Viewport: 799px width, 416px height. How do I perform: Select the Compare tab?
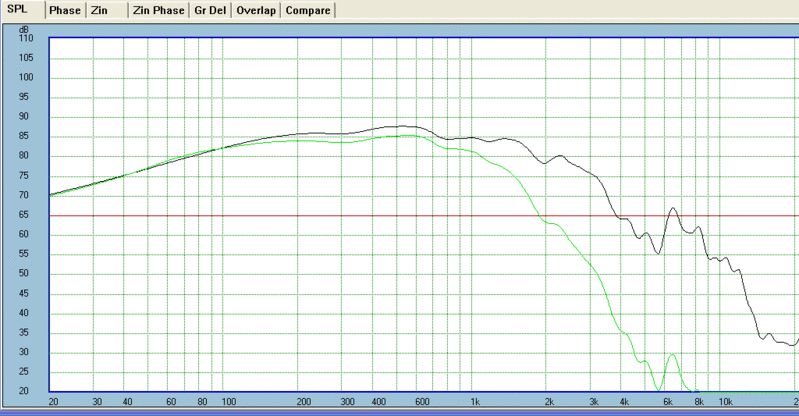coord(308,10)
